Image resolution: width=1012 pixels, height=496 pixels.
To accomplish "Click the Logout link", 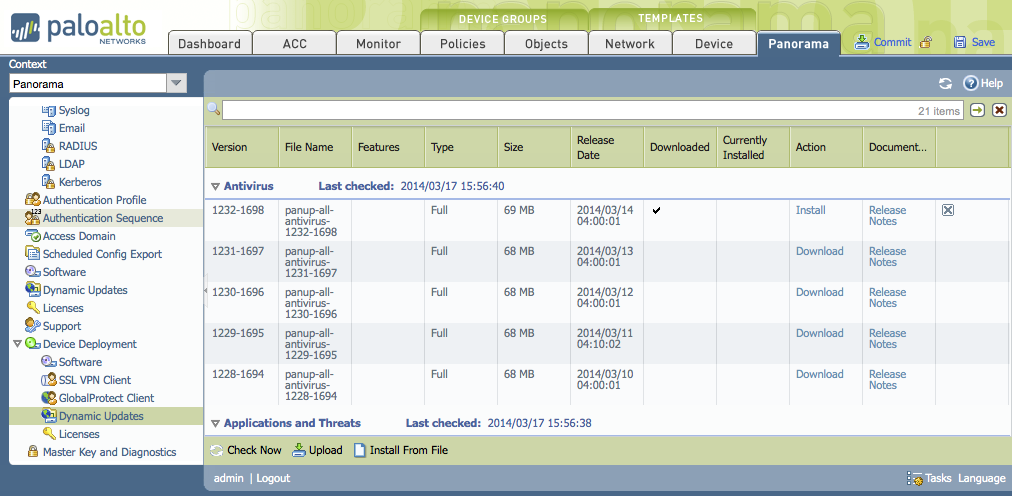I will pos(274,478).
